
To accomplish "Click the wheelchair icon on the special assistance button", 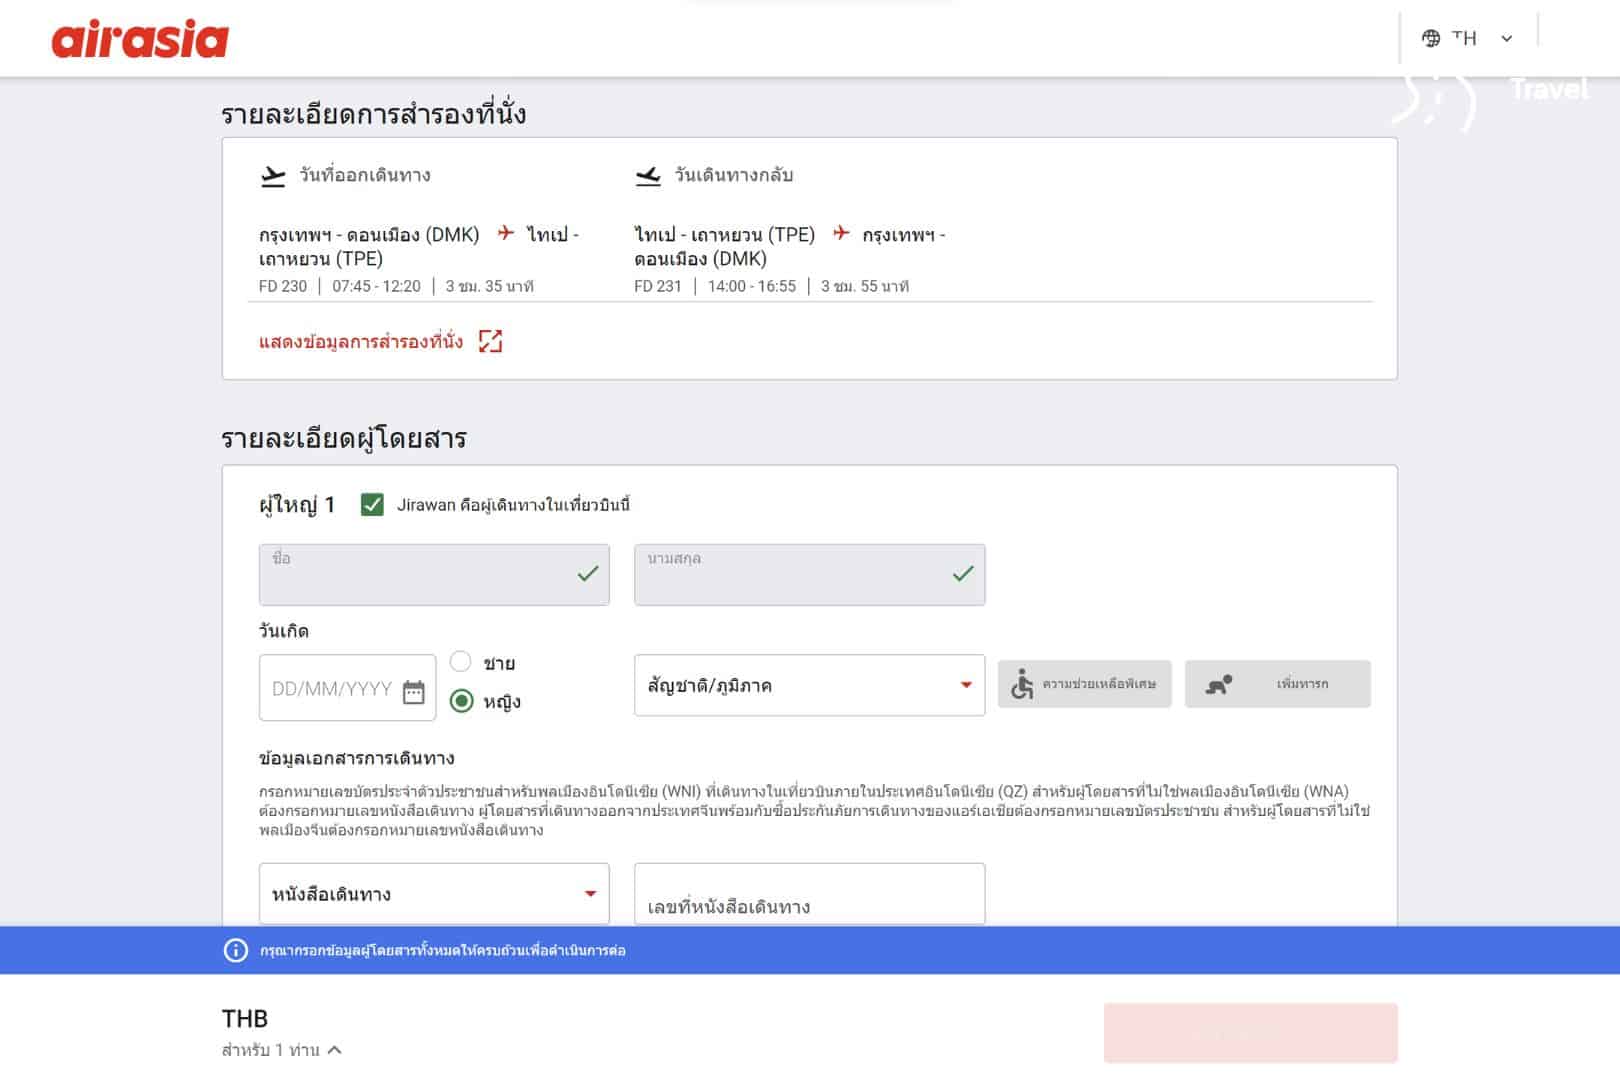I will click(x=1022, y=685).
